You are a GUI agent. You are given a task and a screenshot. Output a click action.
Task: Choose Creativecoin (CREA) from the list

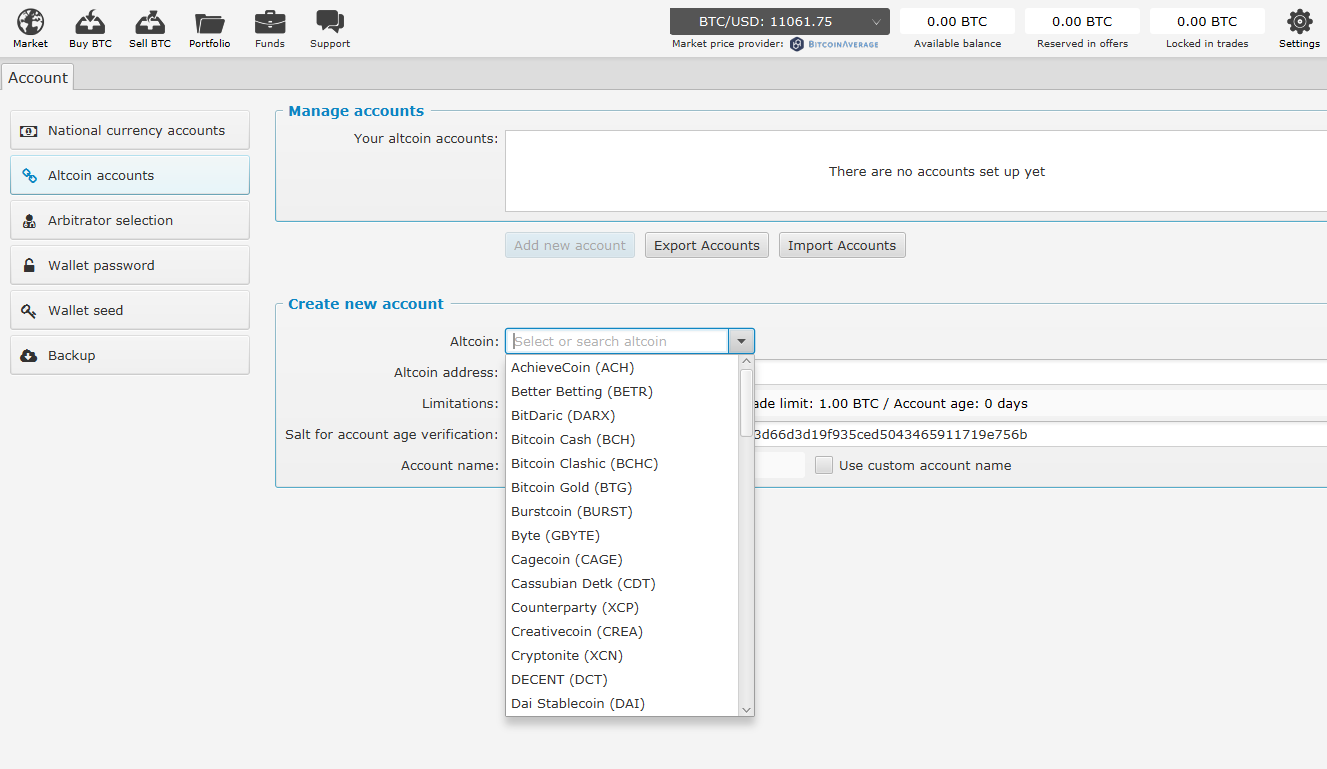(622, 632)
